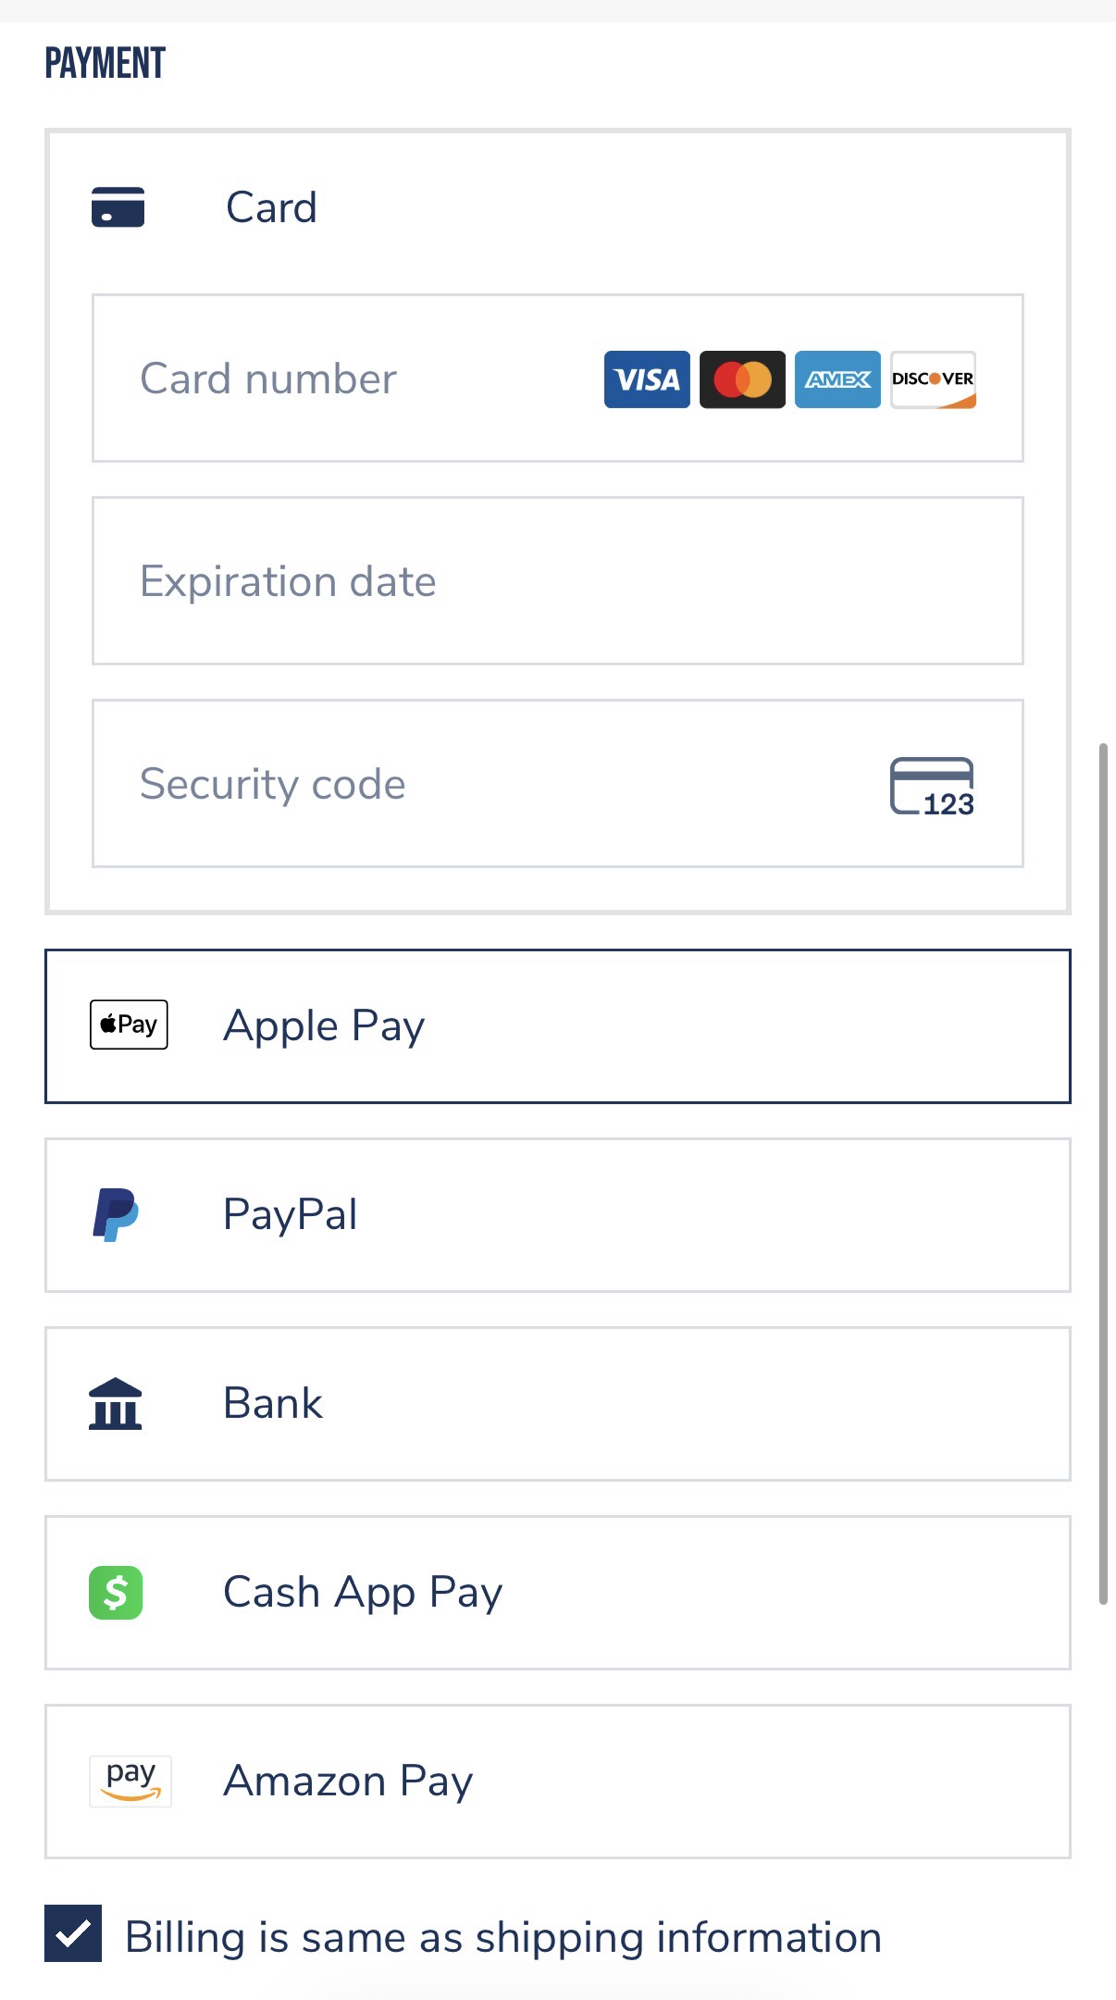Click the CVC 123 card icon
Screen dimensions: 1116x2000
pos(932,787)
